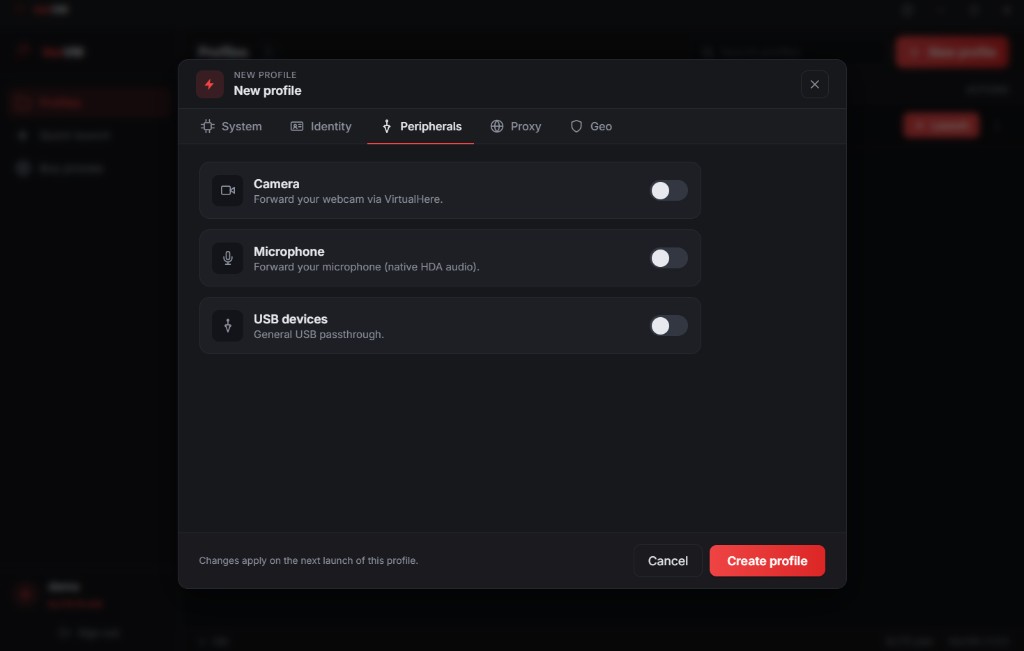The width and height of the screenshot is (1024, 651).
Task: Click the microphone icon
Action: (227, 258)
